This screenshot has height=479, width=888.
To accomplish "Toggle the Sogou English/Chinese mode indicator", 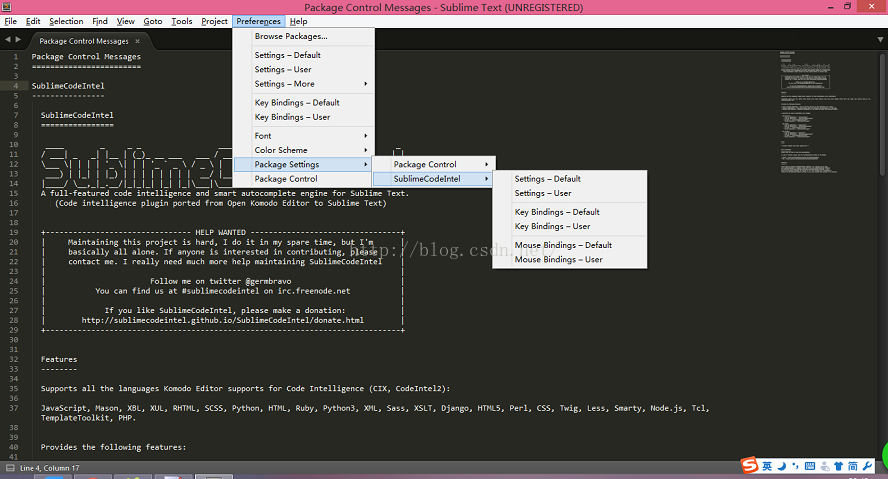I will (767, 466).
